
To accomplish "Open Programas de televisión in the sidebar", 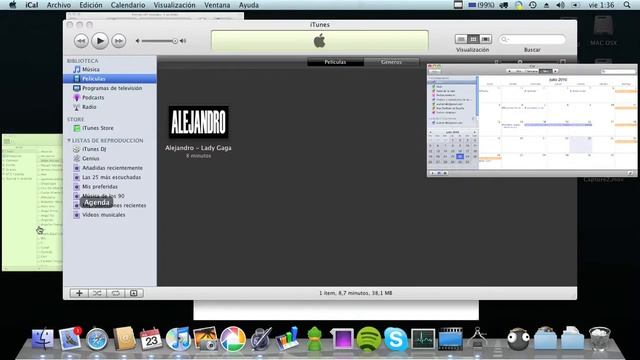I will [x=109, y=88].
